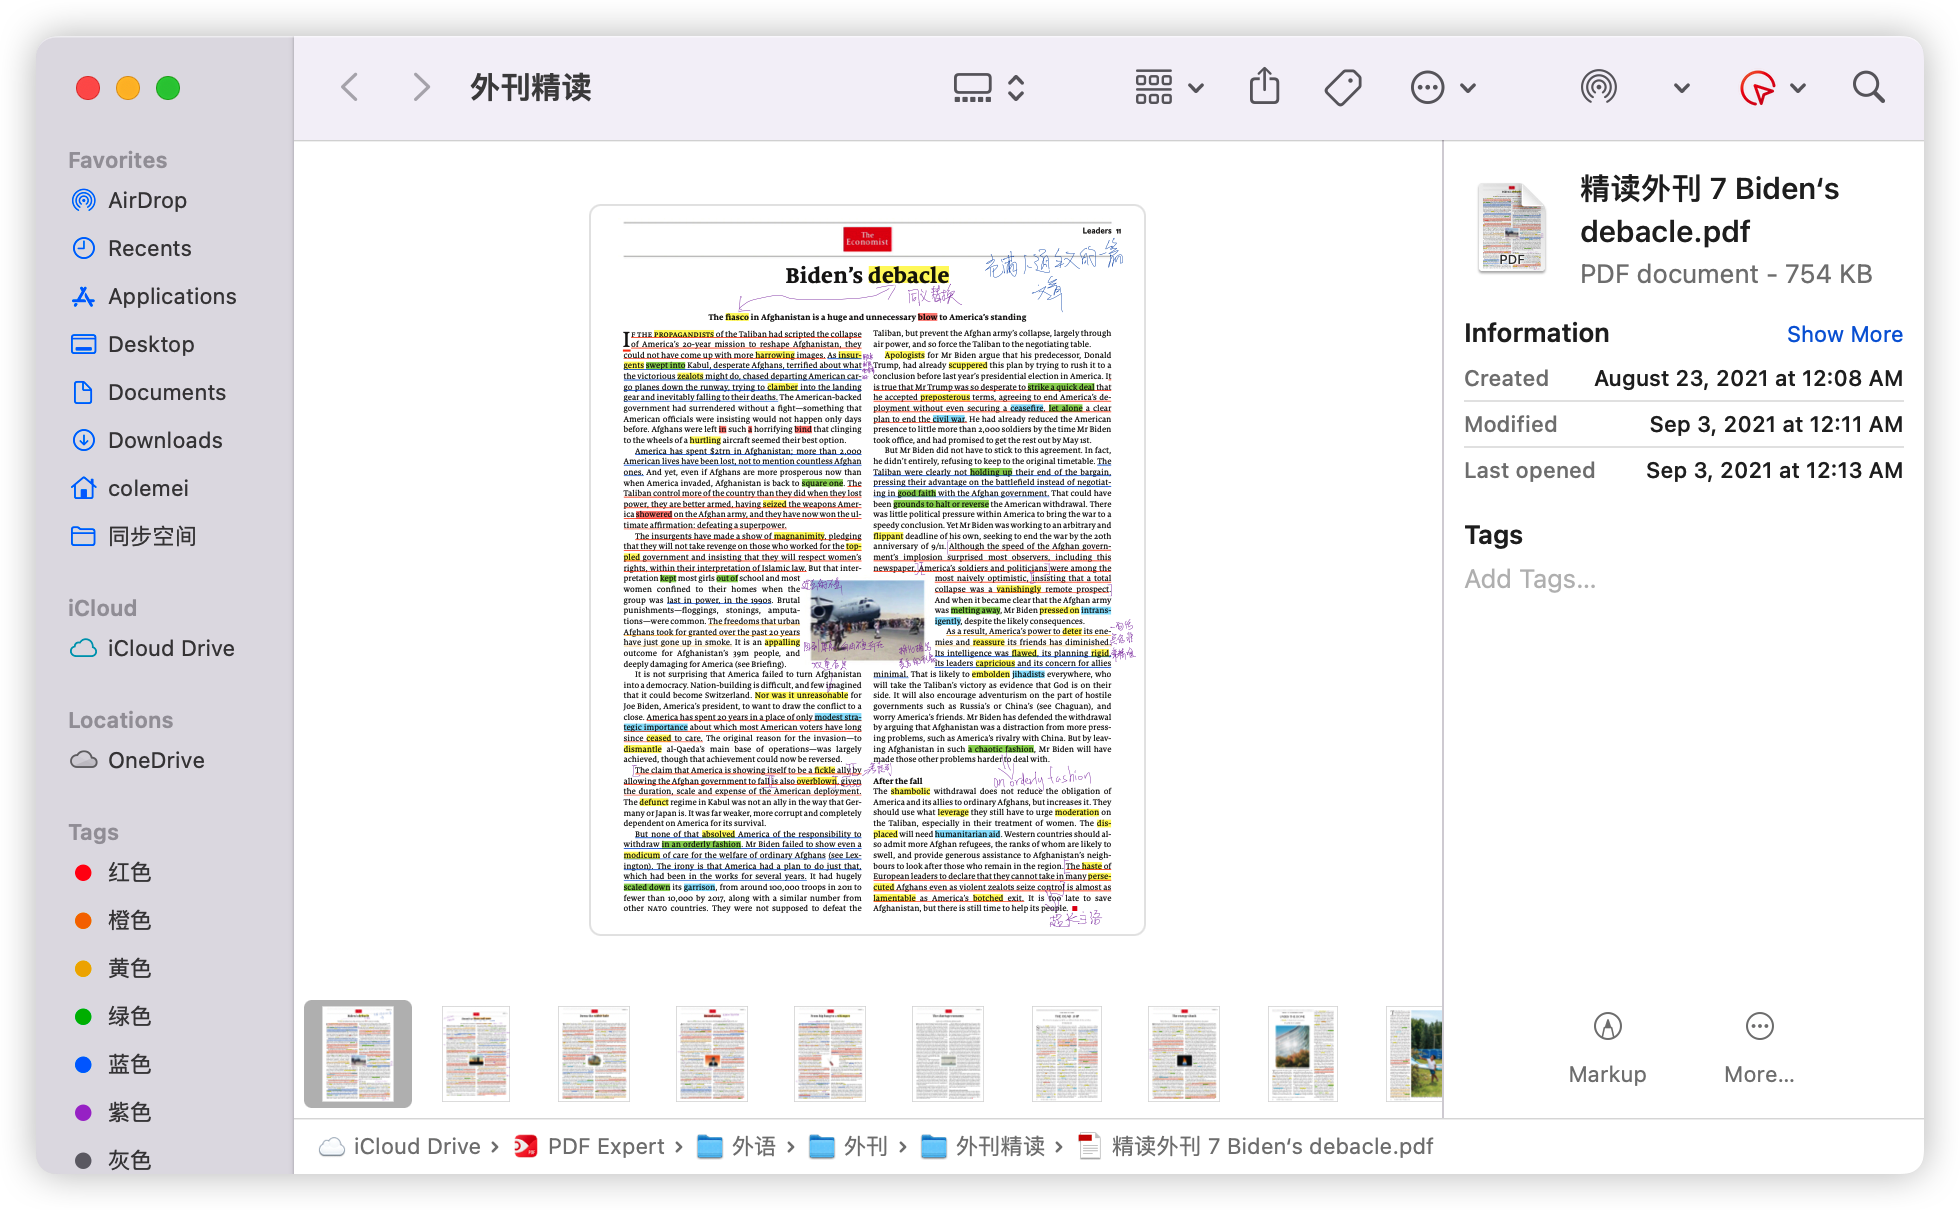Click the Locations sidebar section header
This screenshot has height=1210, width=1960.
tap(120, 720)
